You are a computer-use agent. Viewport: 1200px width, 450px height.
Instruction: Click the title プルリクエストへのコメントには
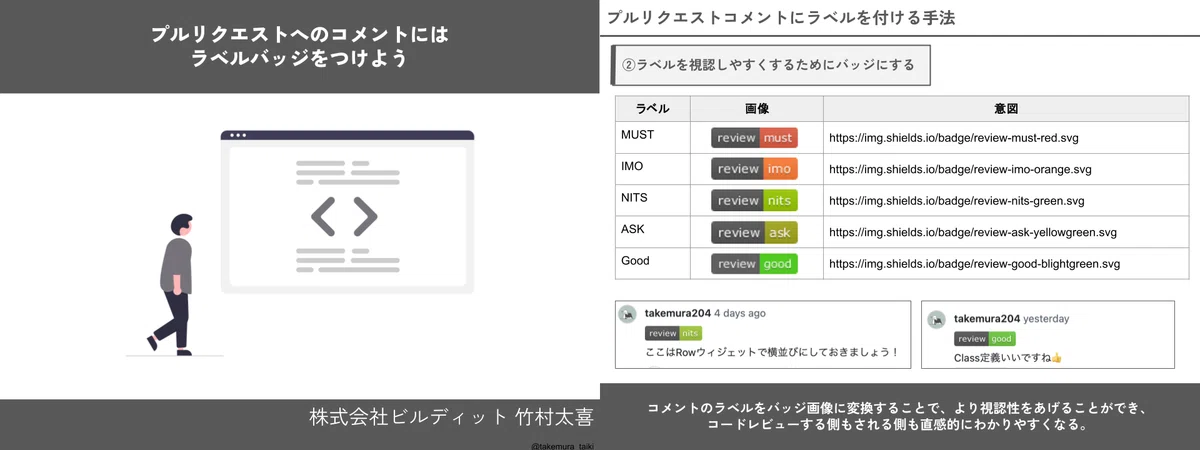(x=299, y=34)
